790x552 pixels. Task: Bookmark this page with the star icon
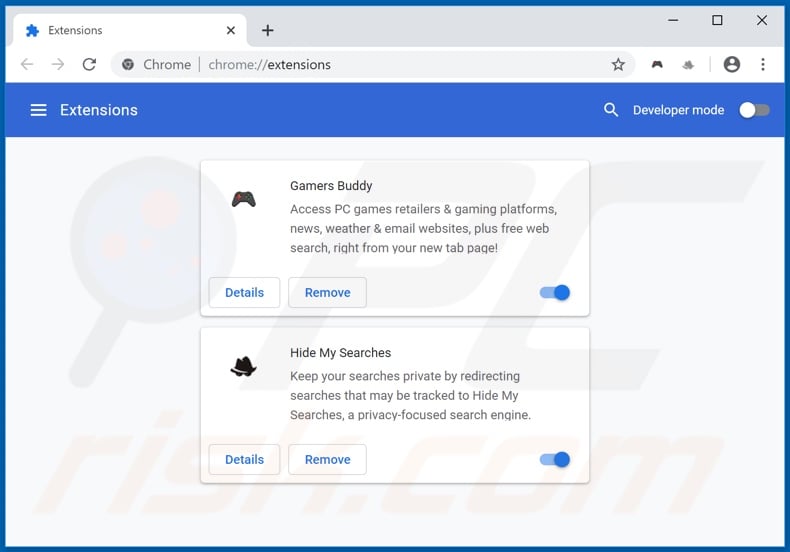(x=618, y=64)
